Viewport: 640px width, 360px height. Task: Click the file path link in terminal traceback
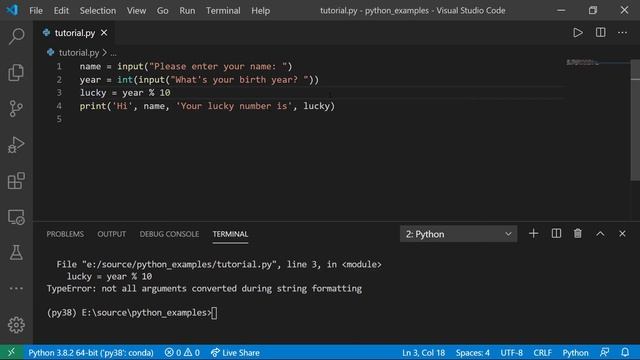coord(179,264)
